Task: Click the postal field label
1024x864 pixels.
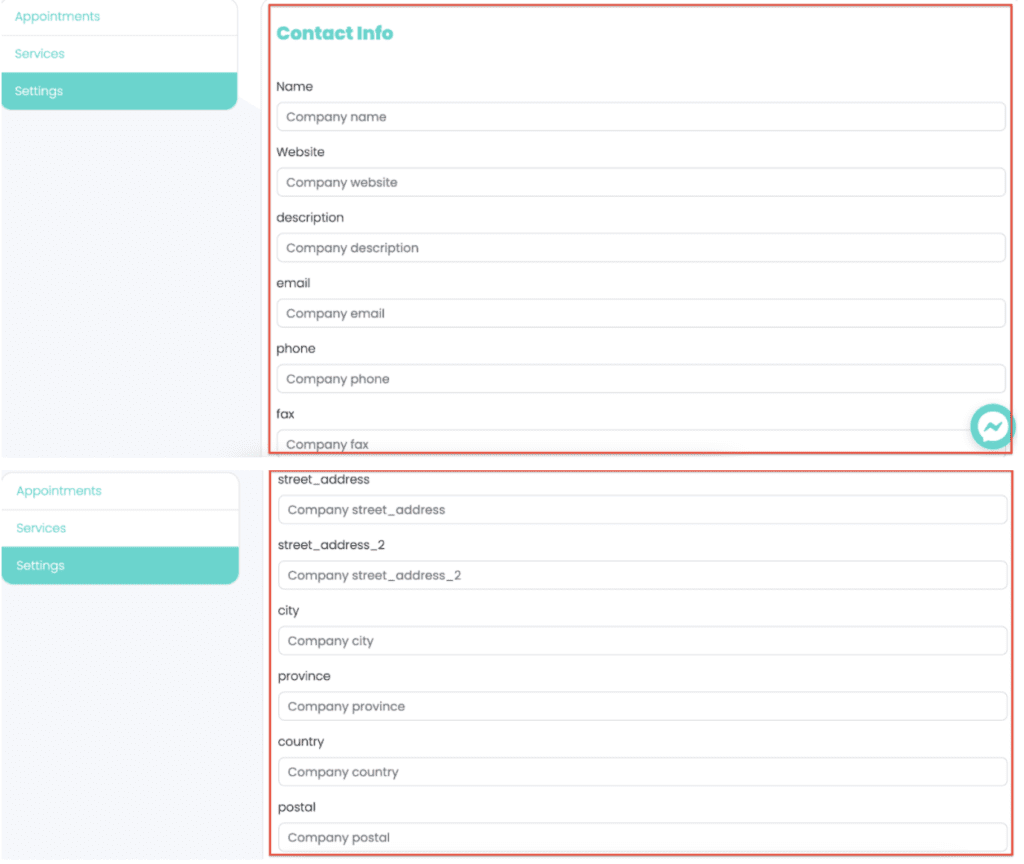Action: tap(296, 807)
